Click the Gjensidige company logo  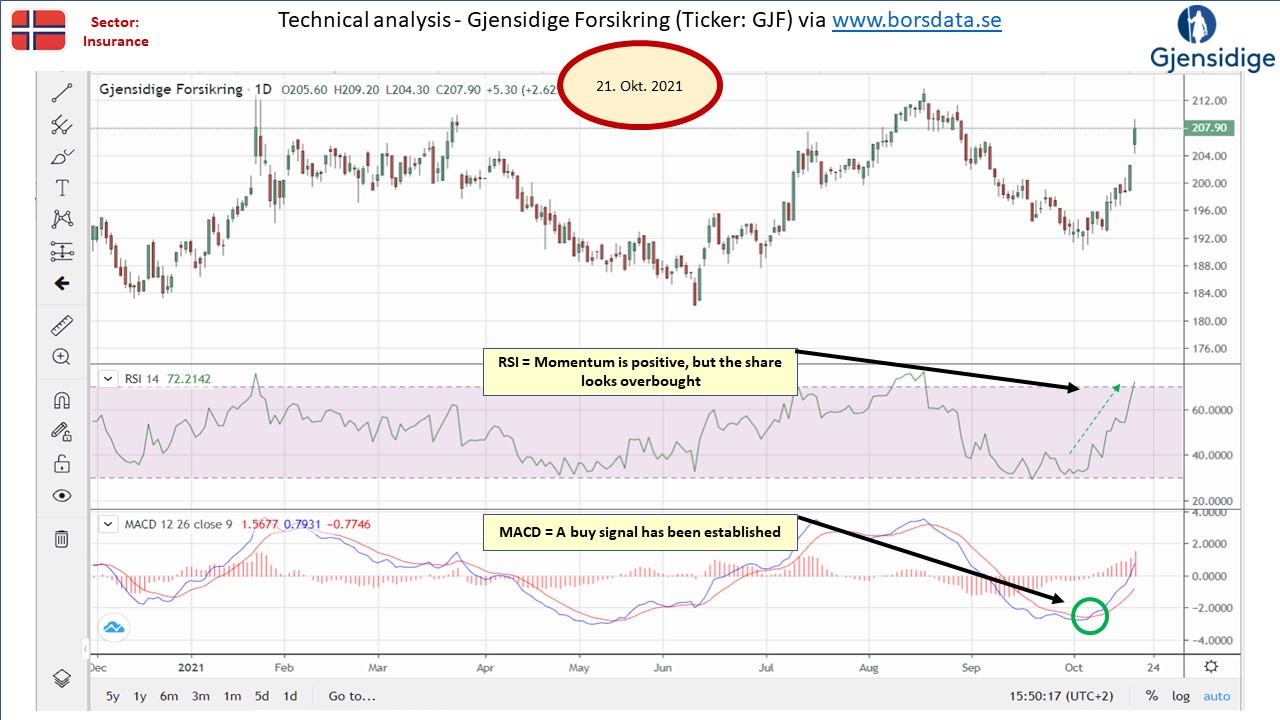[x=1213, y=40]
